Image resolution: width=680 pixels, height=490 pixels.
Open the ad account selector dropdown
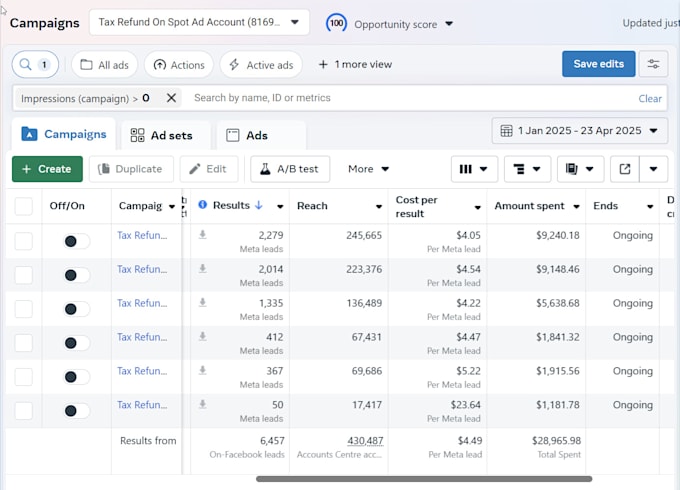[x=199, y=22]
